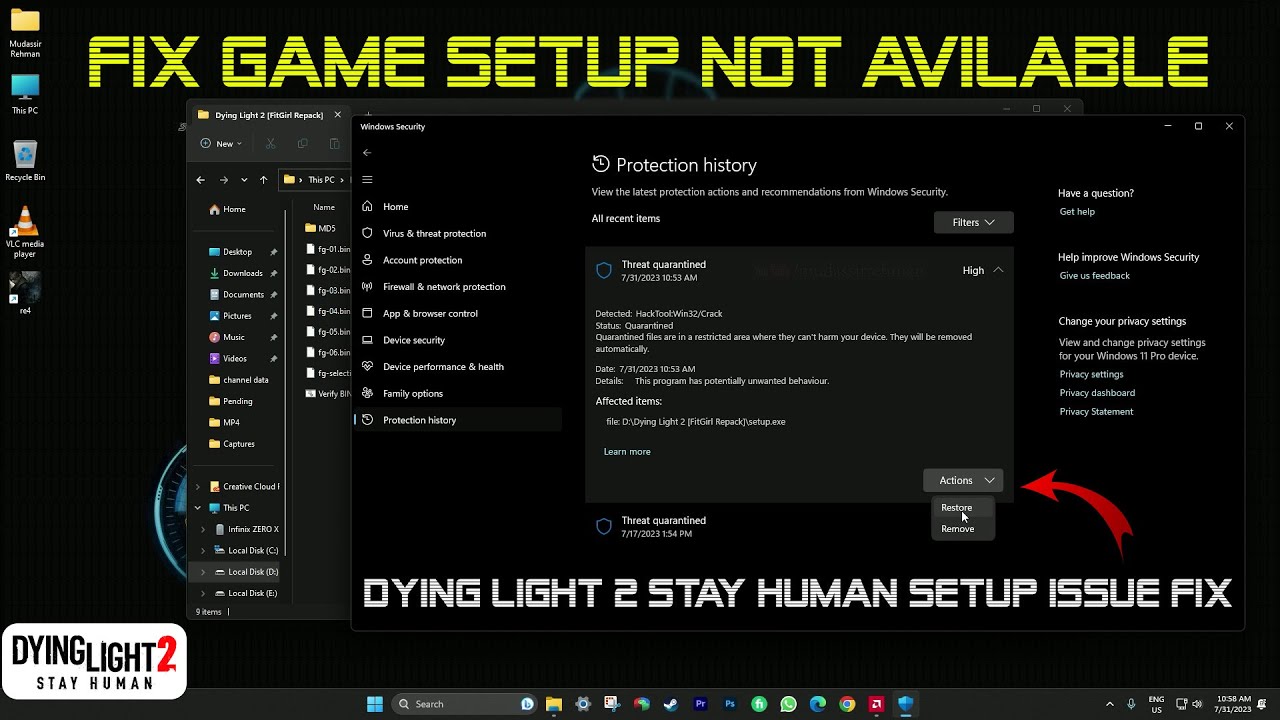Screen dimensions: 1280x720
Task: Click File Explorer back arrow
Action: (x=200, y=180)
